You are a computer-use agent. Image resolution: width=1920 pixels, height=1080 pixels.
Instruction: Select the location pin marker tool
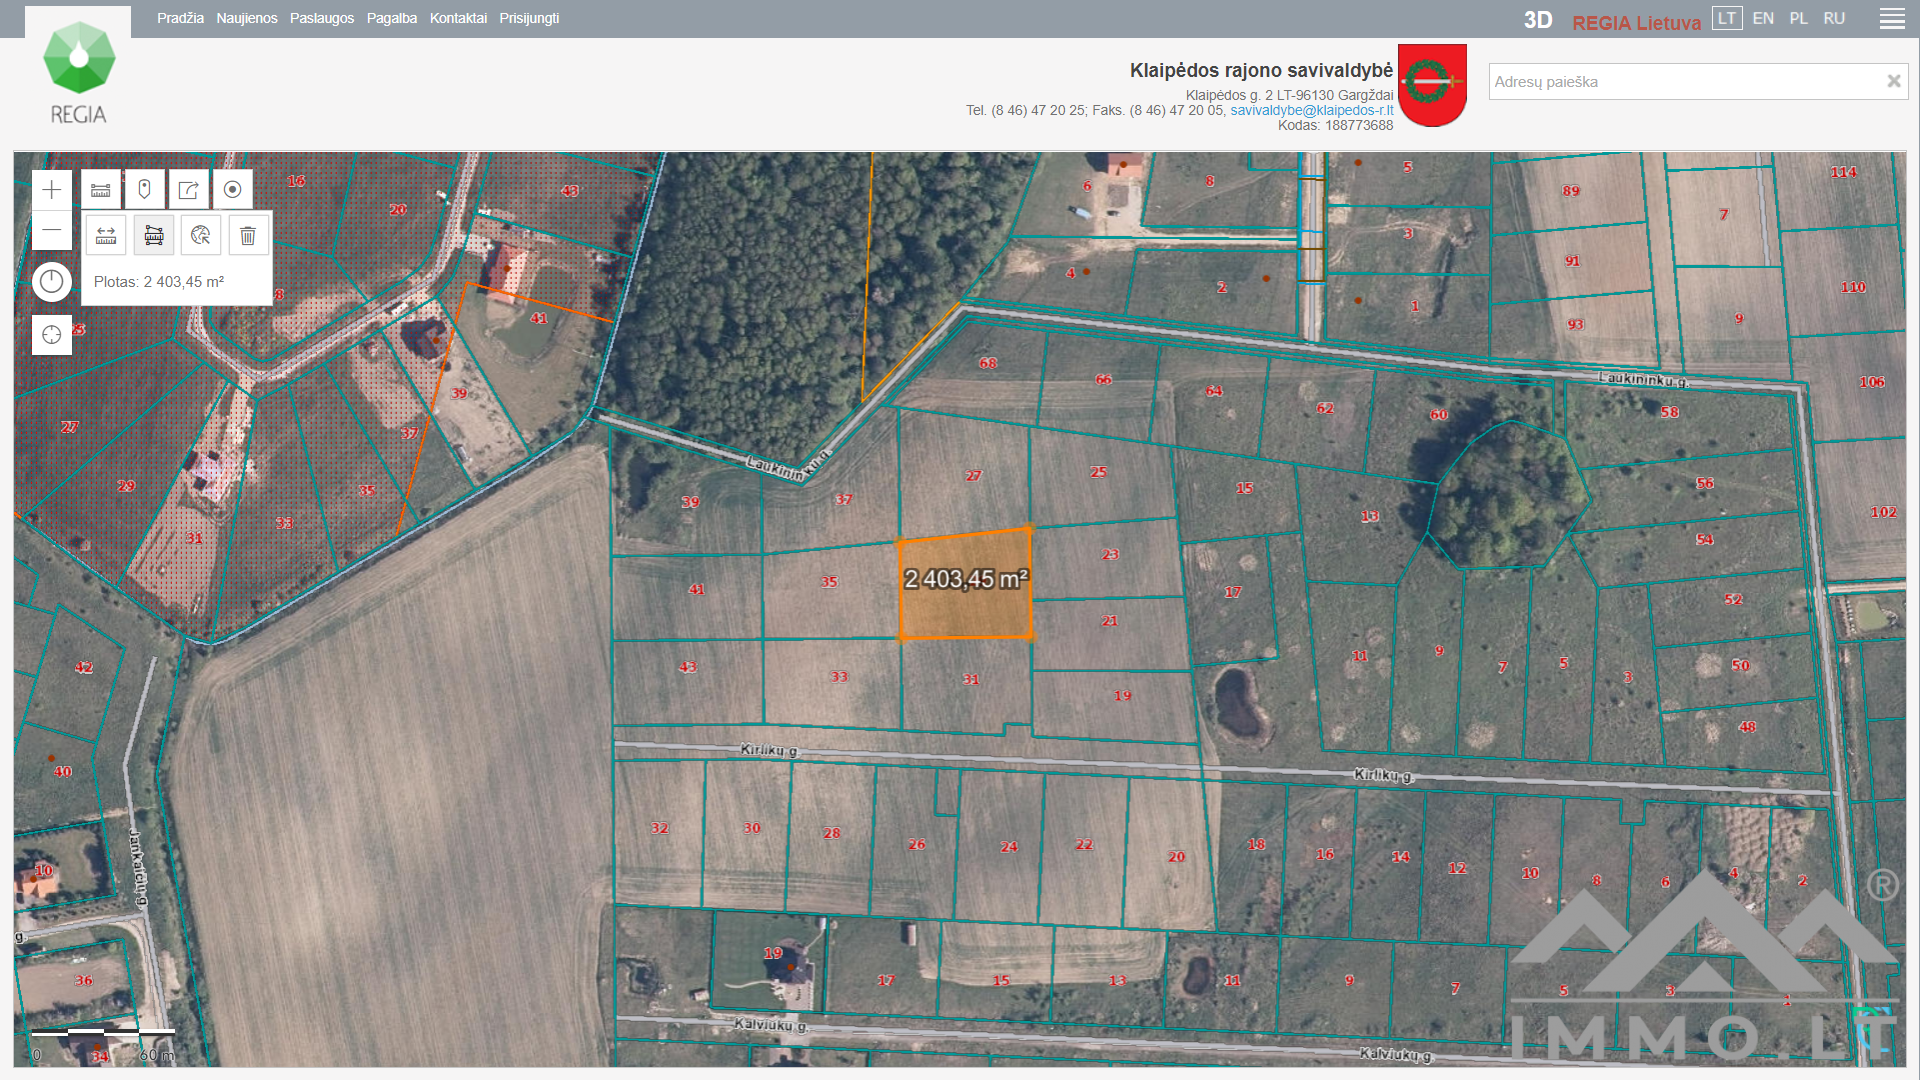144,189
